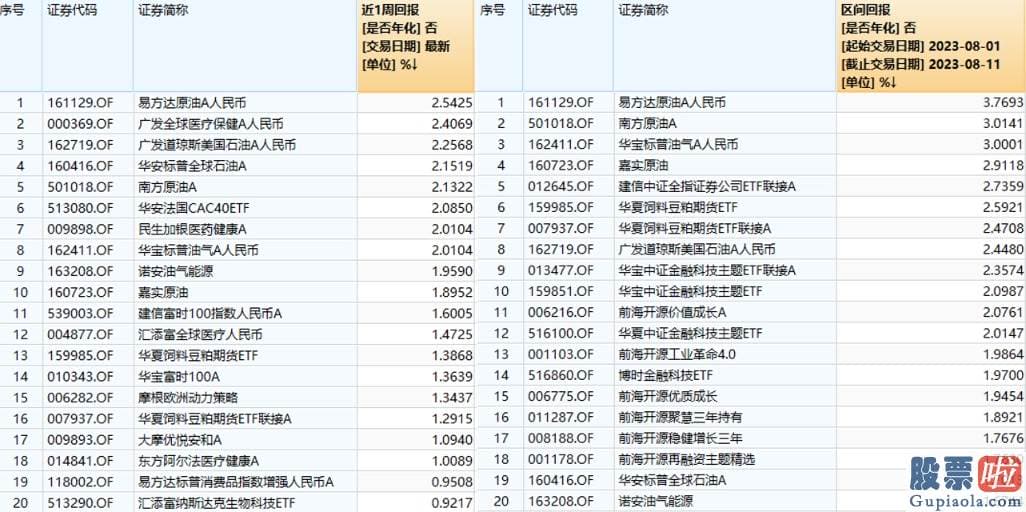Select fund name 前海开源价值成长A
This screenshot has height=512, width=1026.
pos(673,312)
